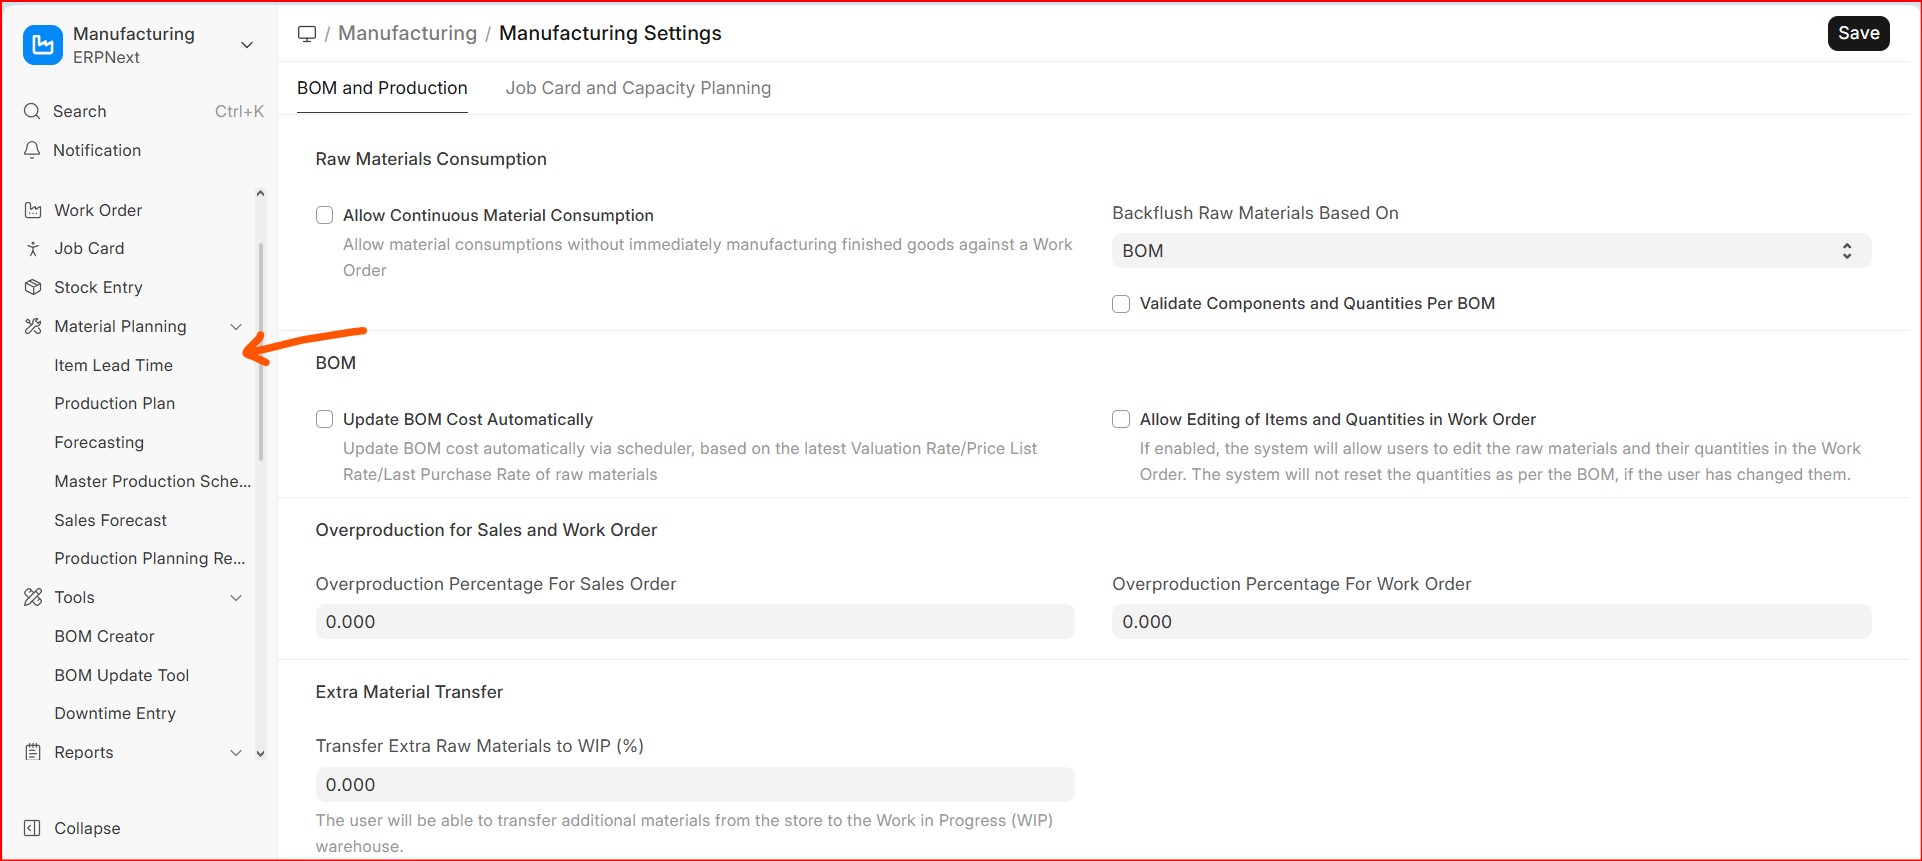This screenshot has width=1922, height=861.
Task: Select the BOM and Production tab
Action: tap(382, 88)
